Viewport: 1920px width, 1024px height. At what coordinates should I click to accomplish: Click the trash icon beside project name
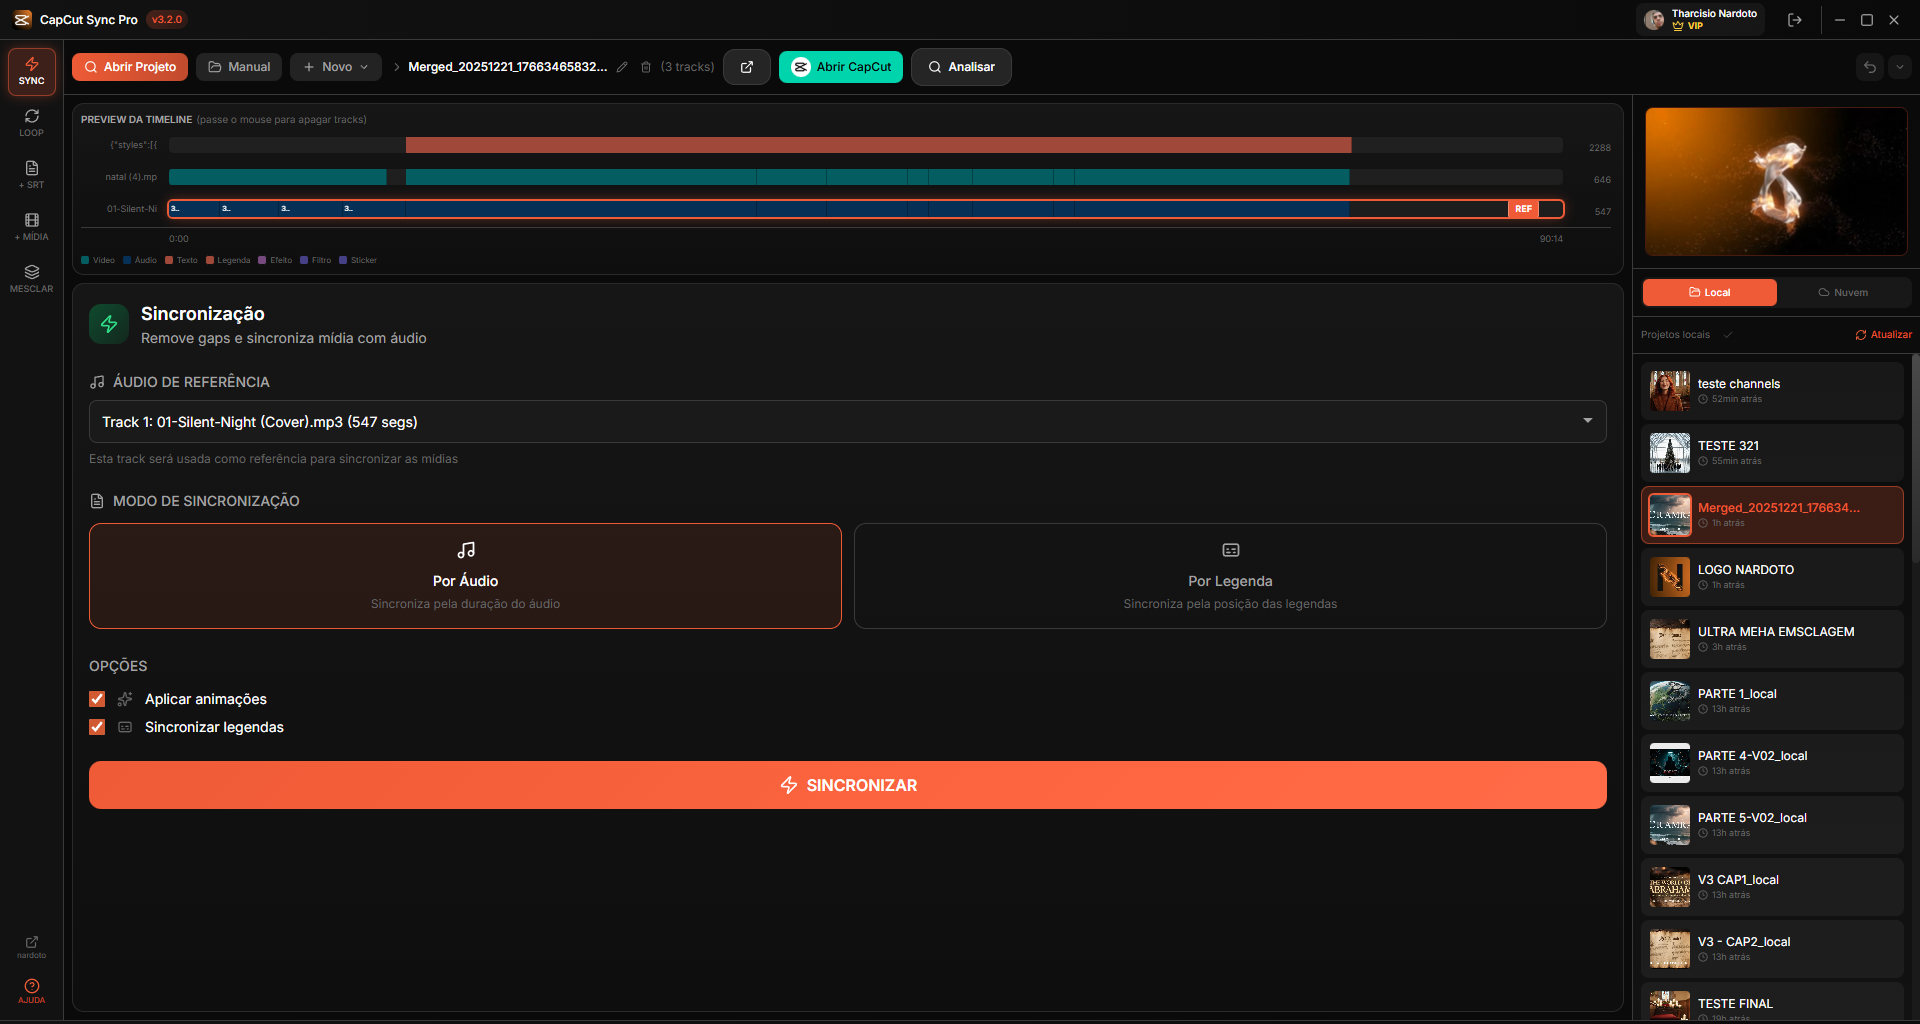pyautogui.click(x=646, y=67)
